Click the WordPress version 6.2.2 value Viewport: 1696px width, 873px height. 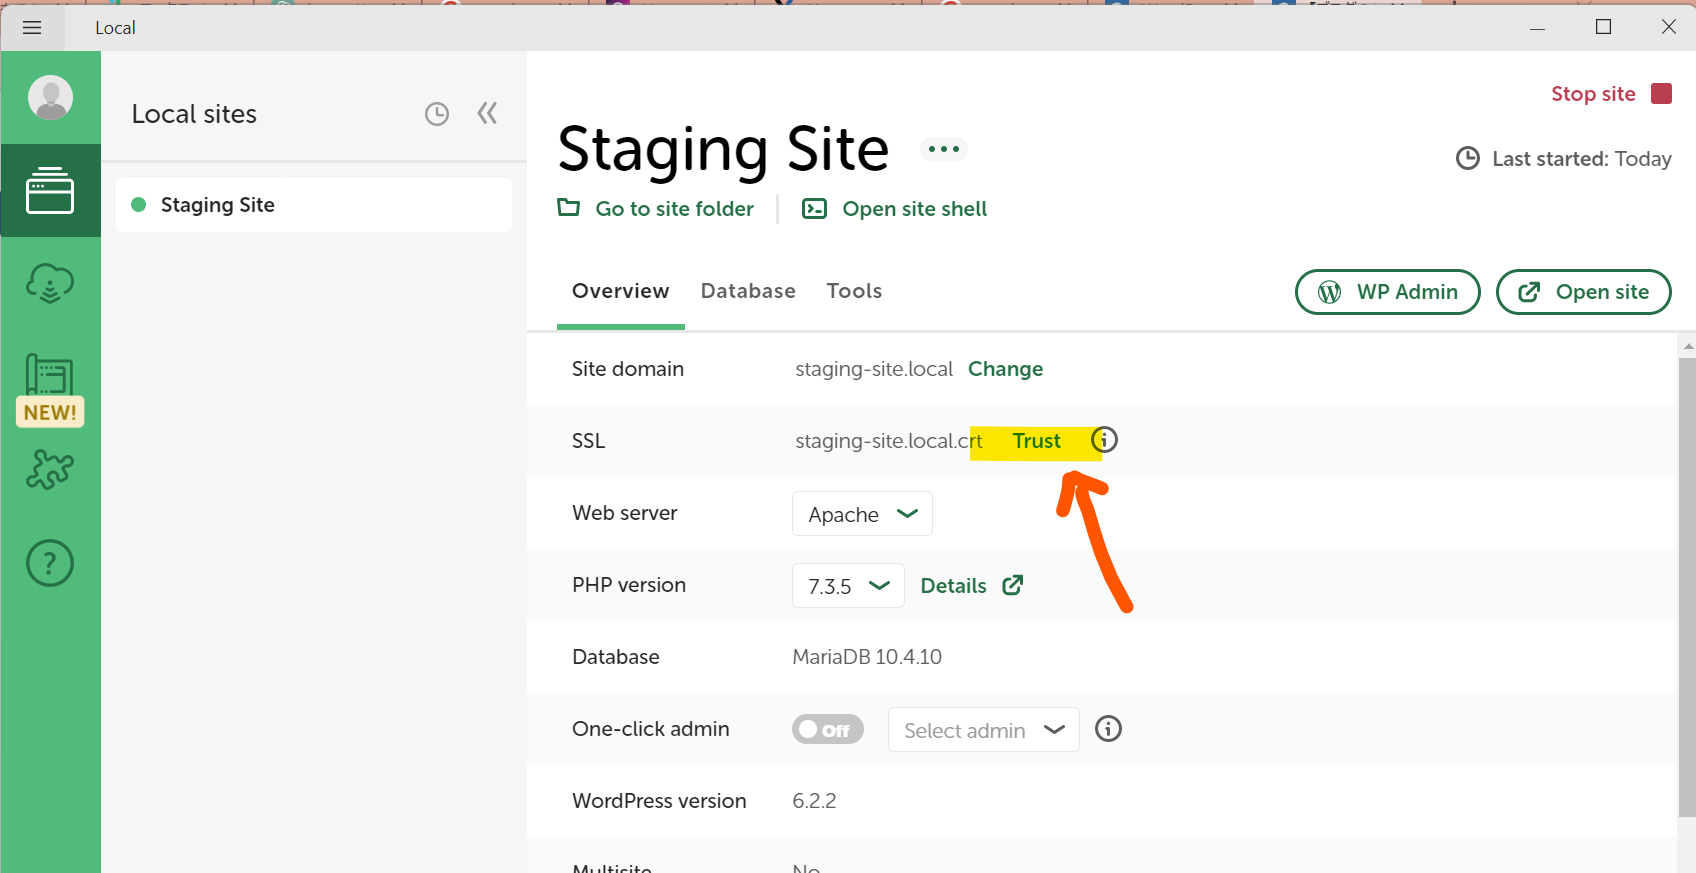(x=814, y=801)
